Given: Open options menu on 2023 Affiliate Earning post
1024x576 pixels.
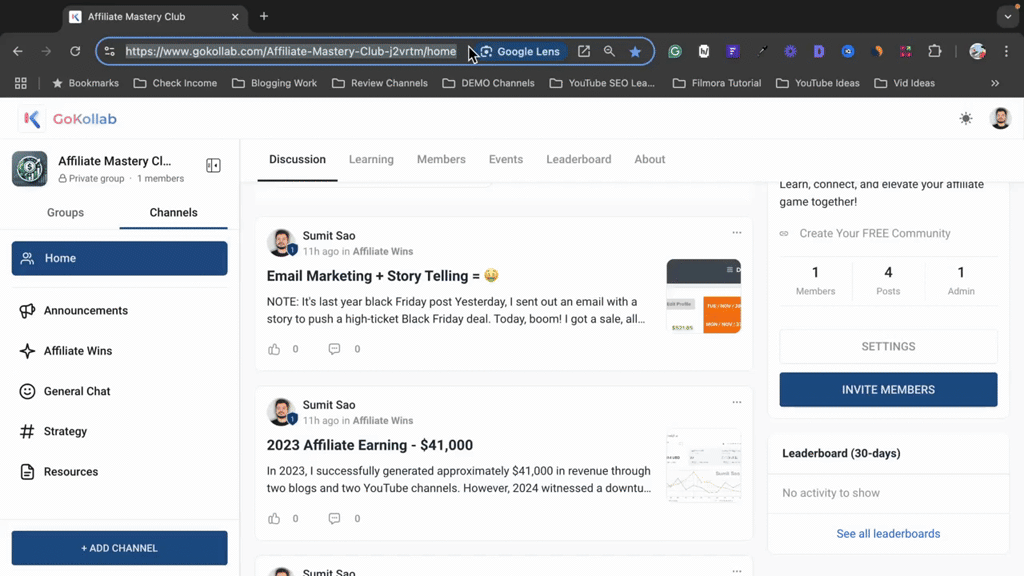Looking at the screenshot, I should click(x=737, y=402).
